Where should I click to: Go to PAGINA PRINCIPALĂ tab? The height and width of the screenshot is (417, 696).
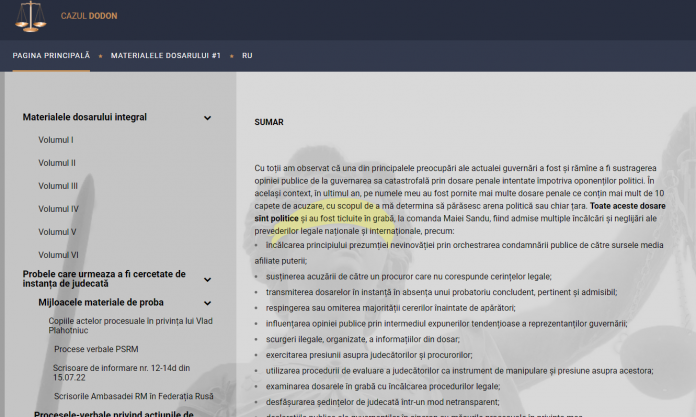[x=51, y=56]
